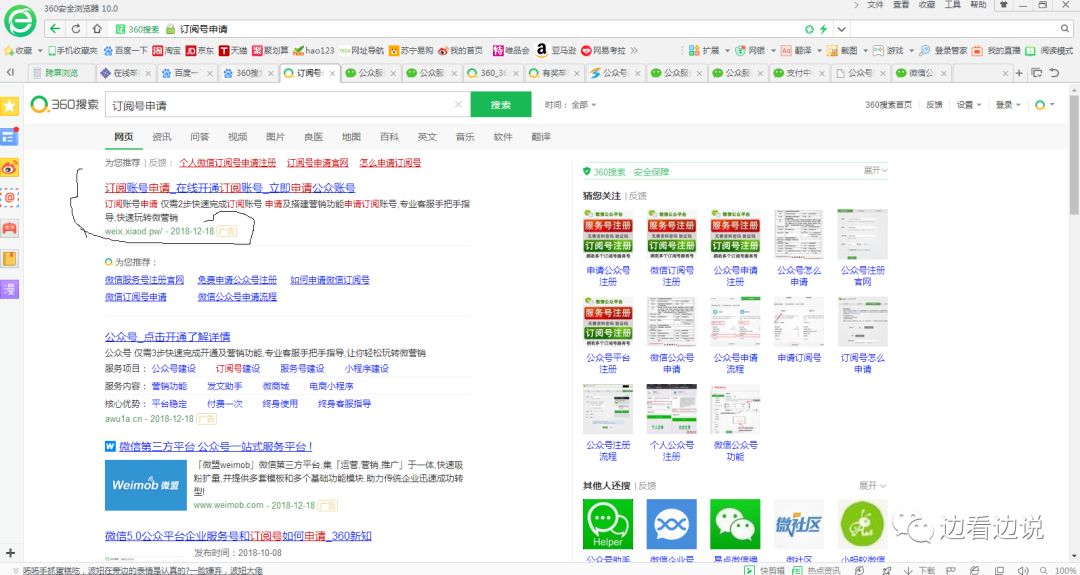1080x575 pixels.
Task: Click 我的直播 in the toolbar
Action: [997, 50]
